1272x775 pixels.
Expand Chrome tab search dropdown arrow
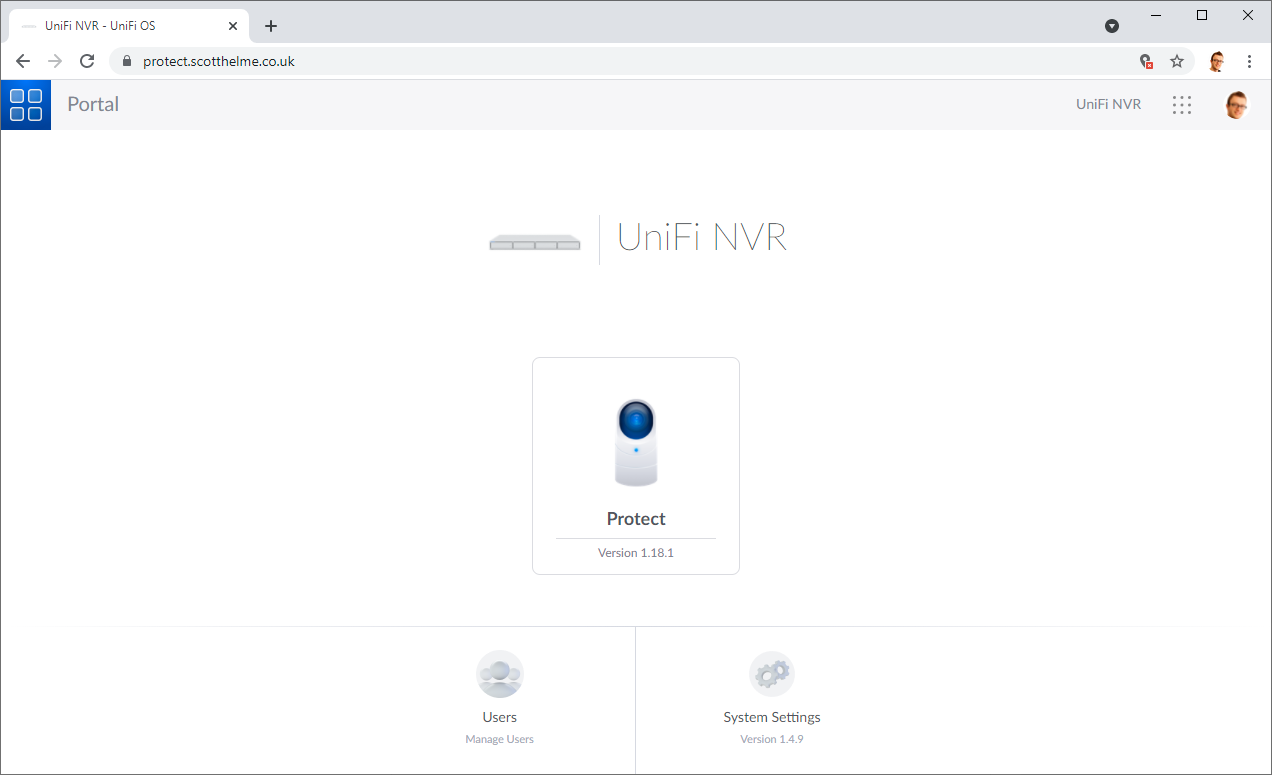pos(1111,26)
